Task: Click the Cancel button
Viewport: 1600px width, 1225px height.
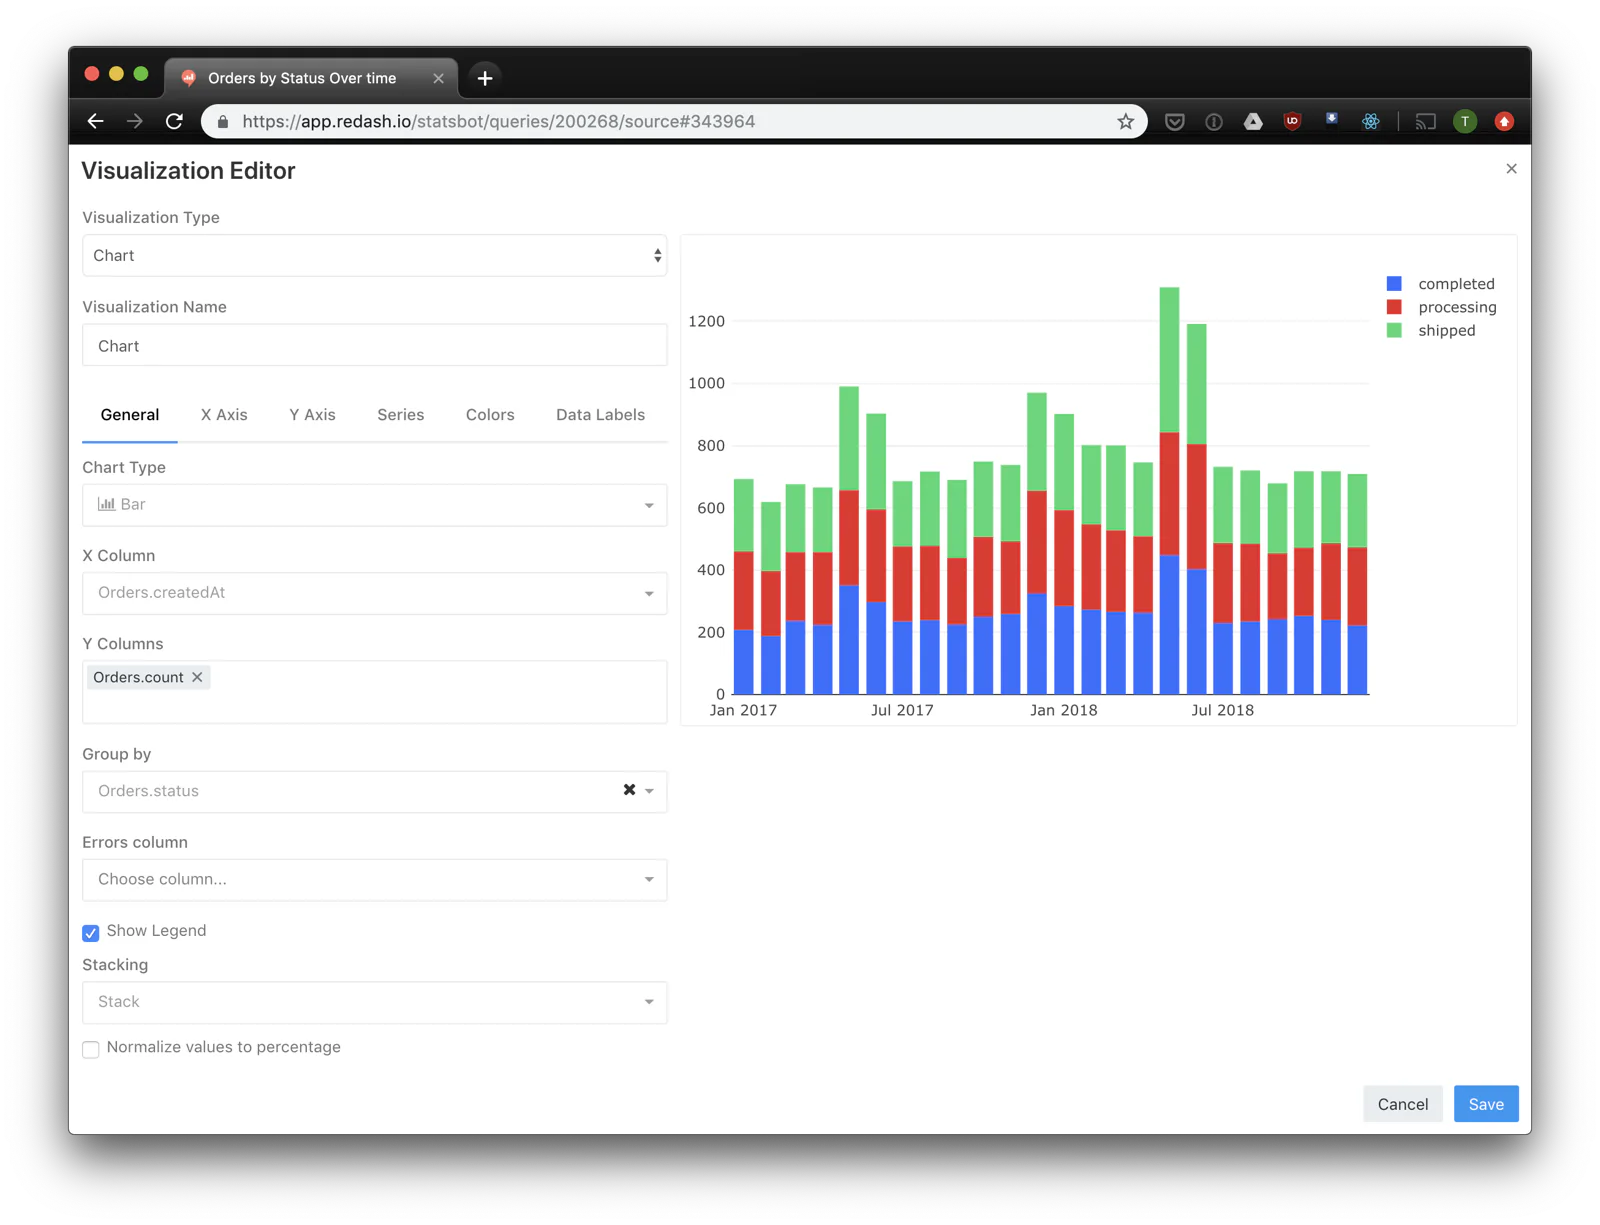Action: click(1402, 1103)
